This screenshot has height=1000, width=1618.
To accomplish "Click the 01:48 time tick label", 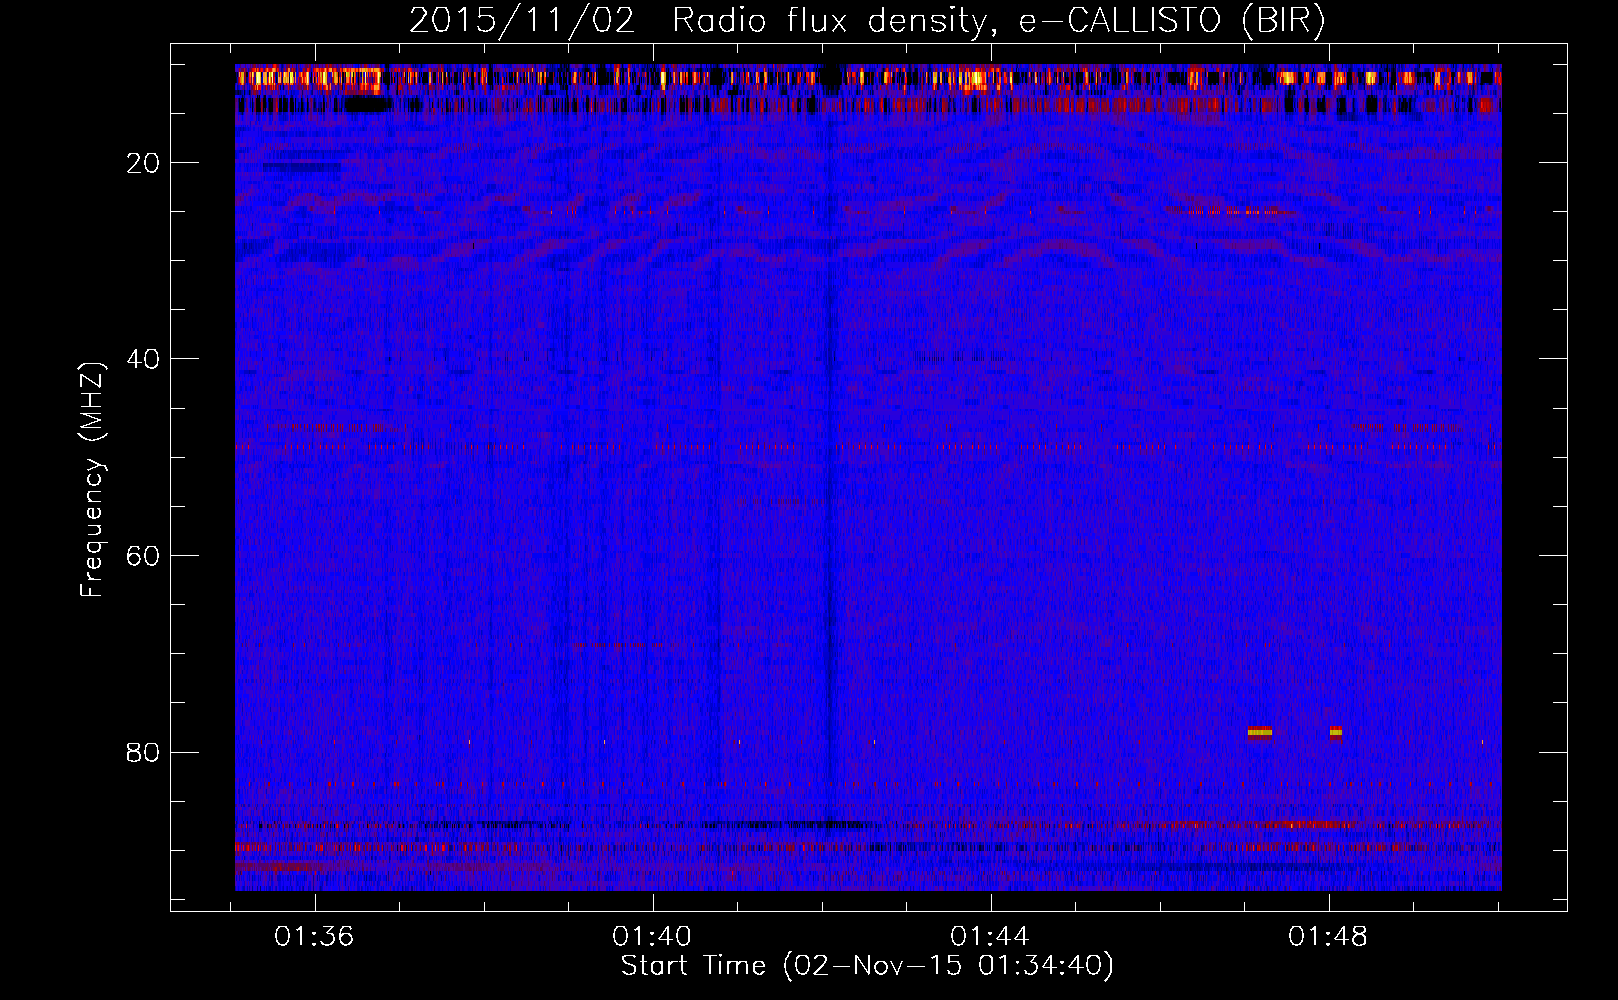I will coord(1328,937).
